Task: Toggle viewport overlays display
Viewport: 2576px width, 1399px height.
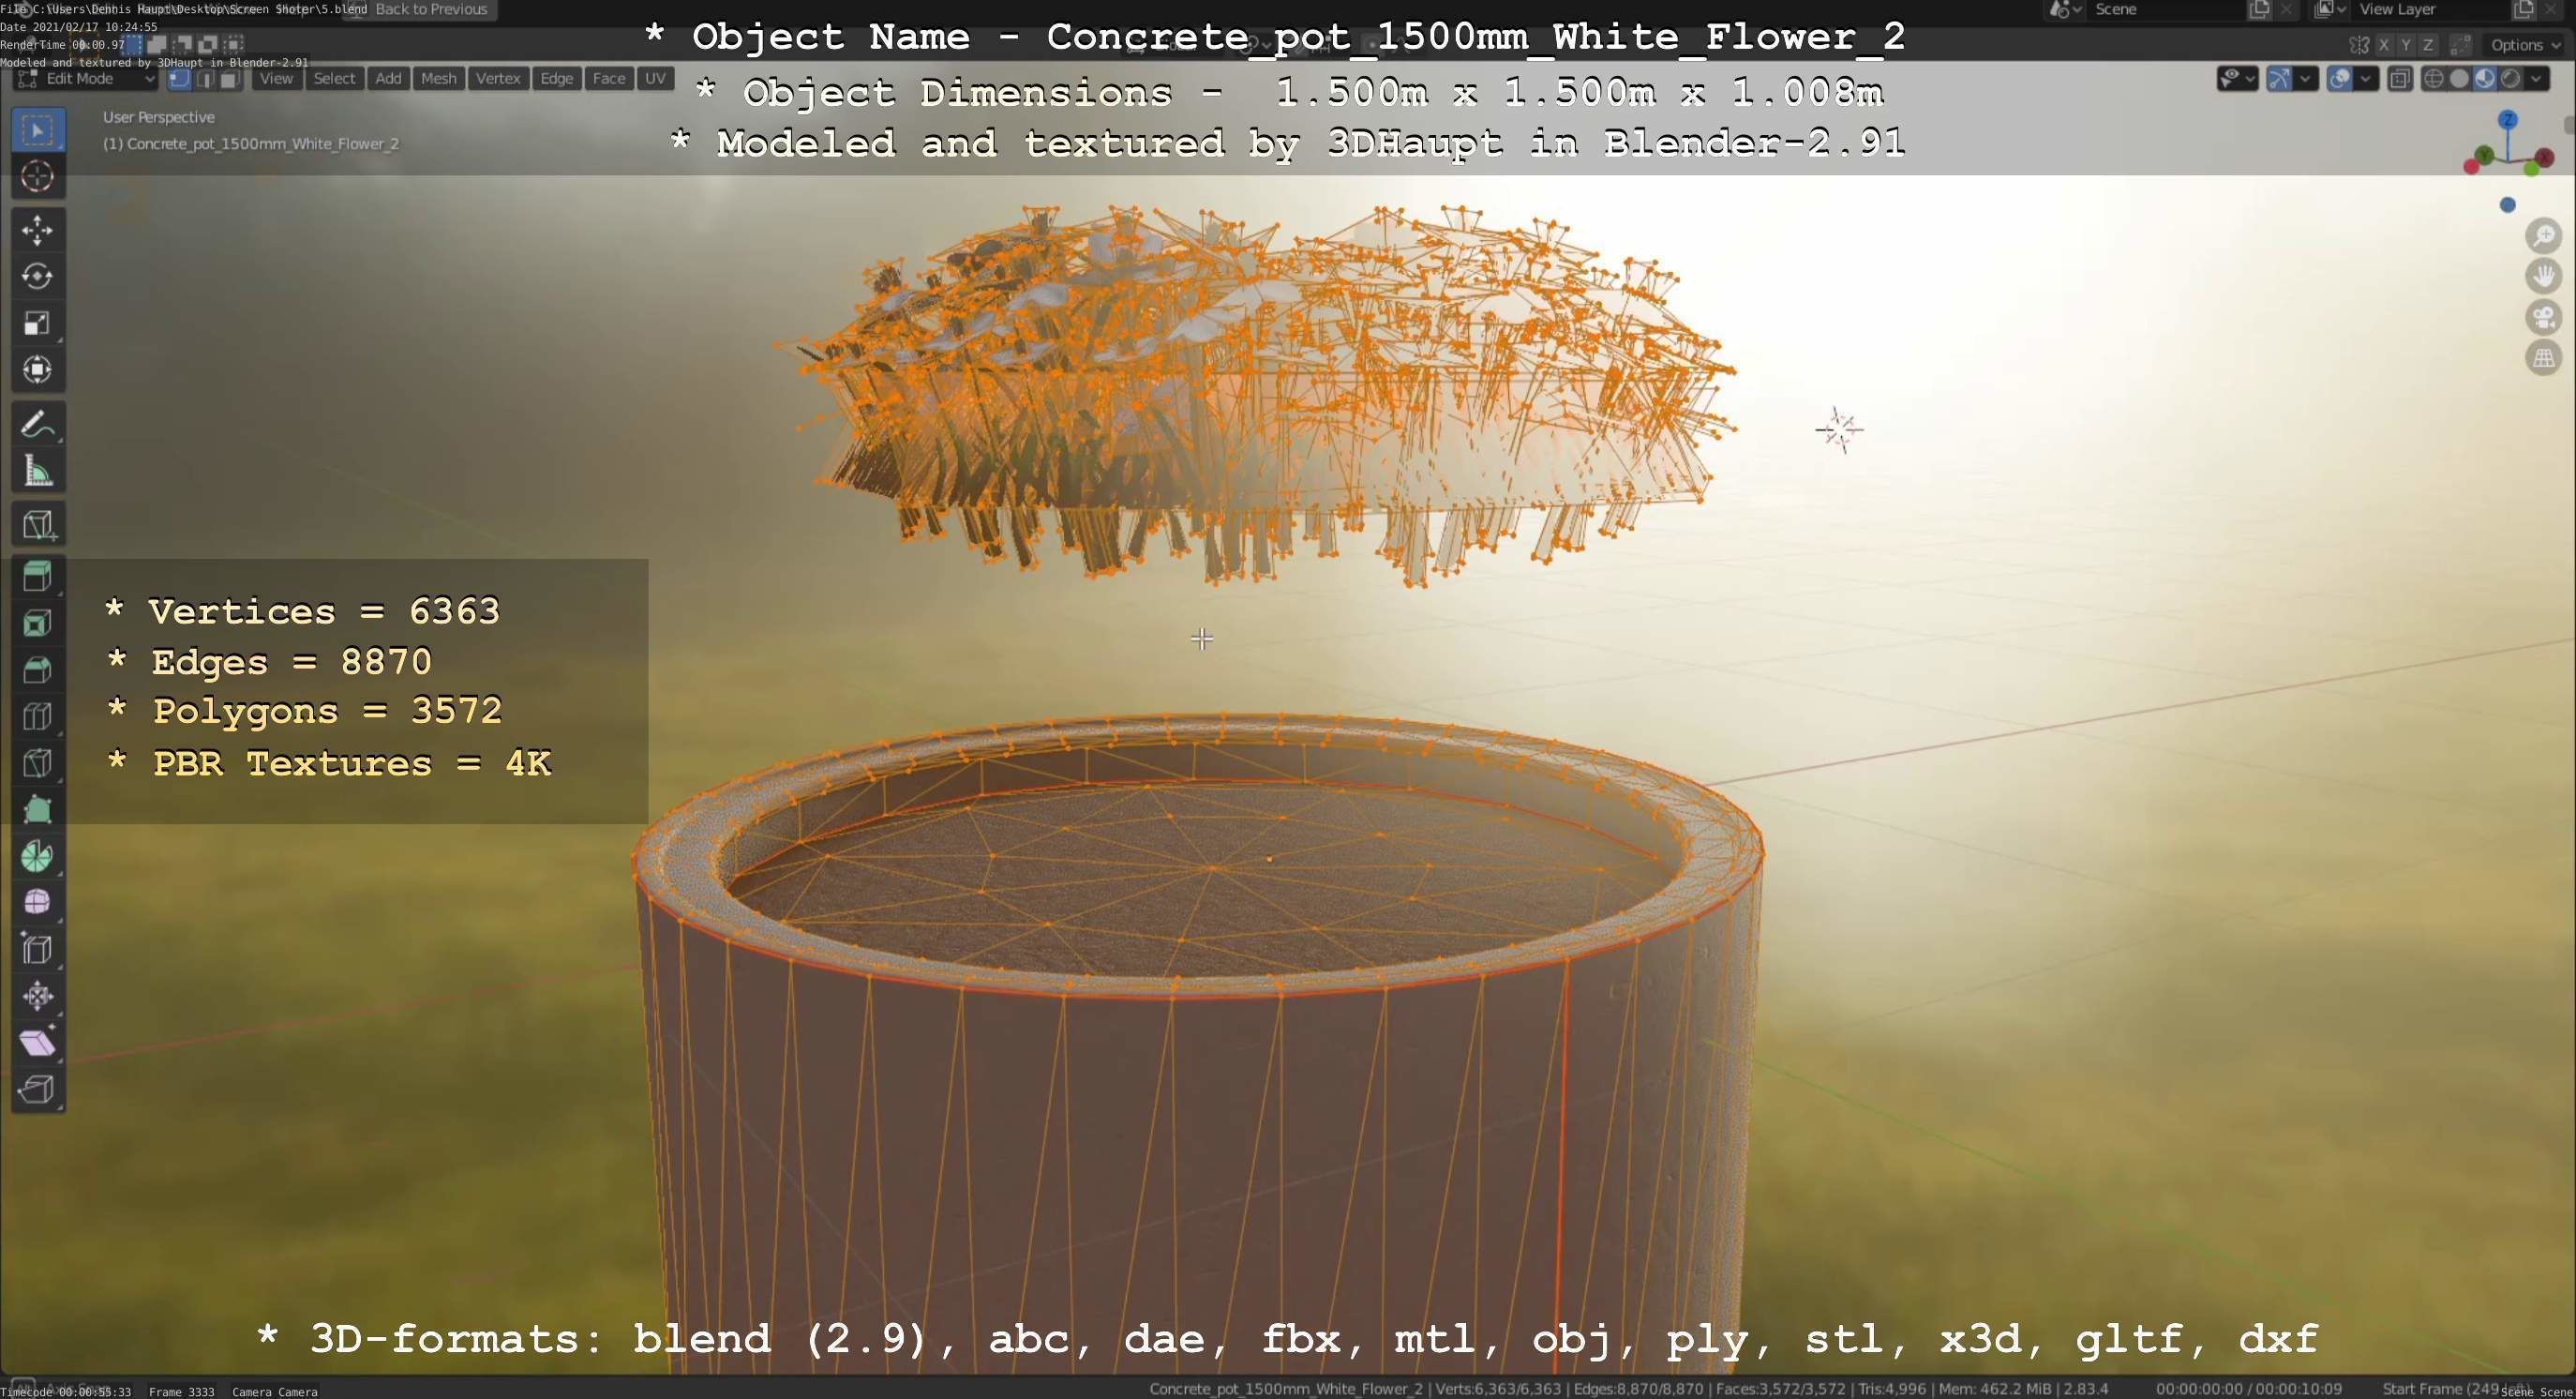Action: pyautogui.click(x=2339, y=79)
